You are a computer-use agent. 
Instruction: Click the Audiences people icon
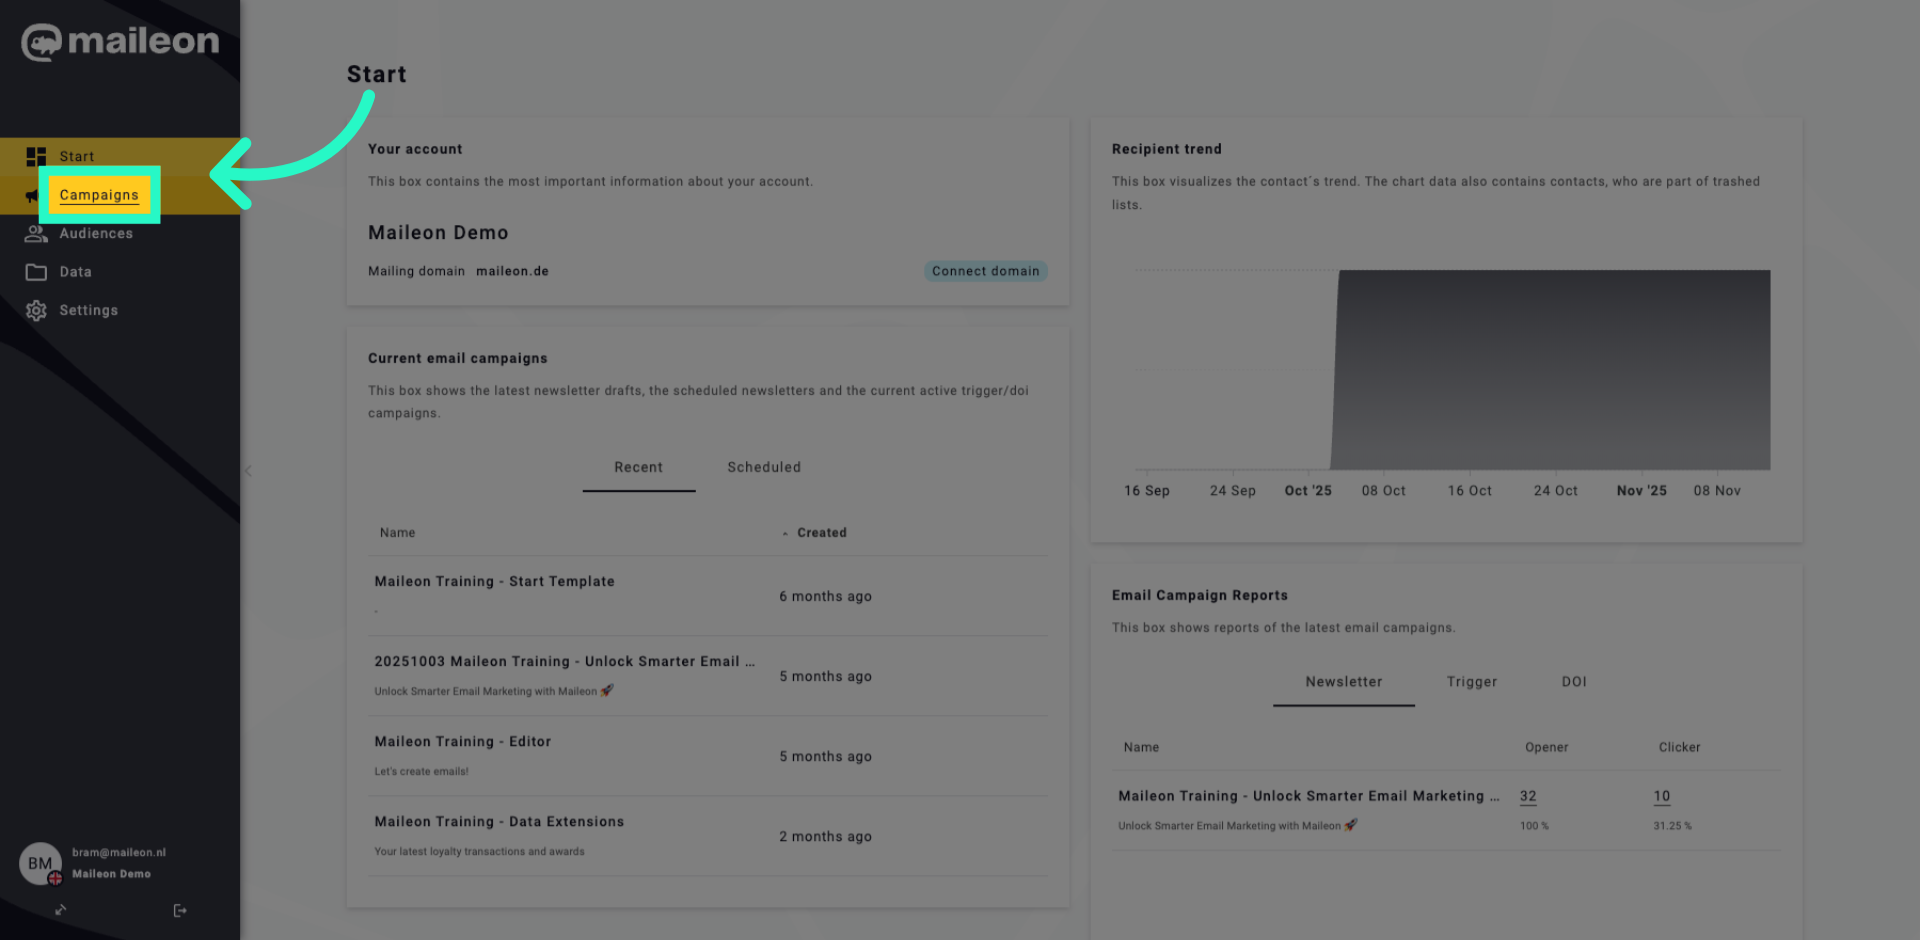[36, 234]
